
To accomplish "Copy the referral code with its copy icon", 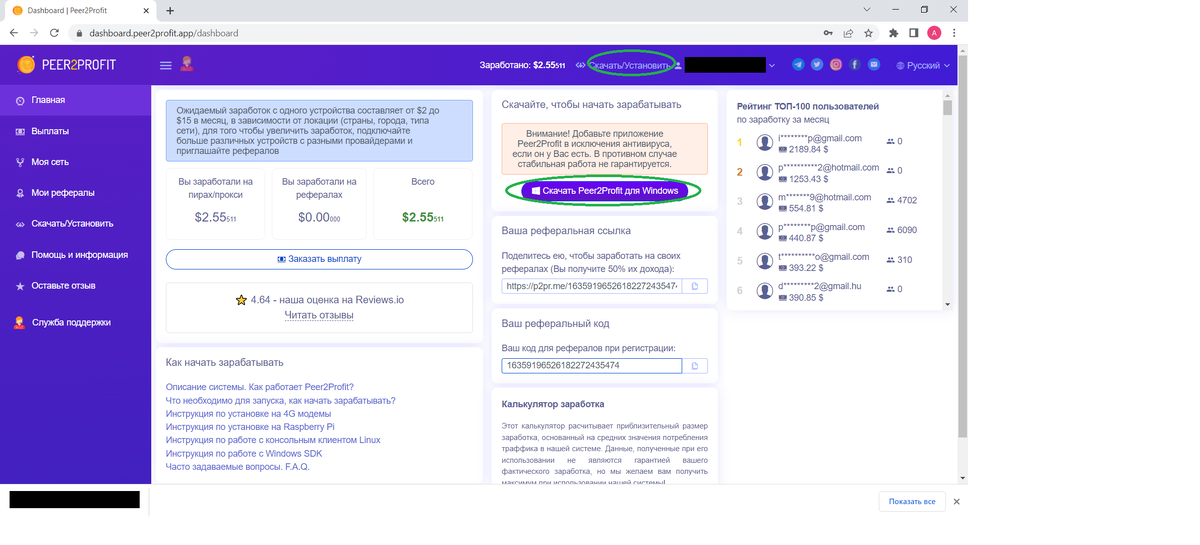I will click(x=695, y=365).
